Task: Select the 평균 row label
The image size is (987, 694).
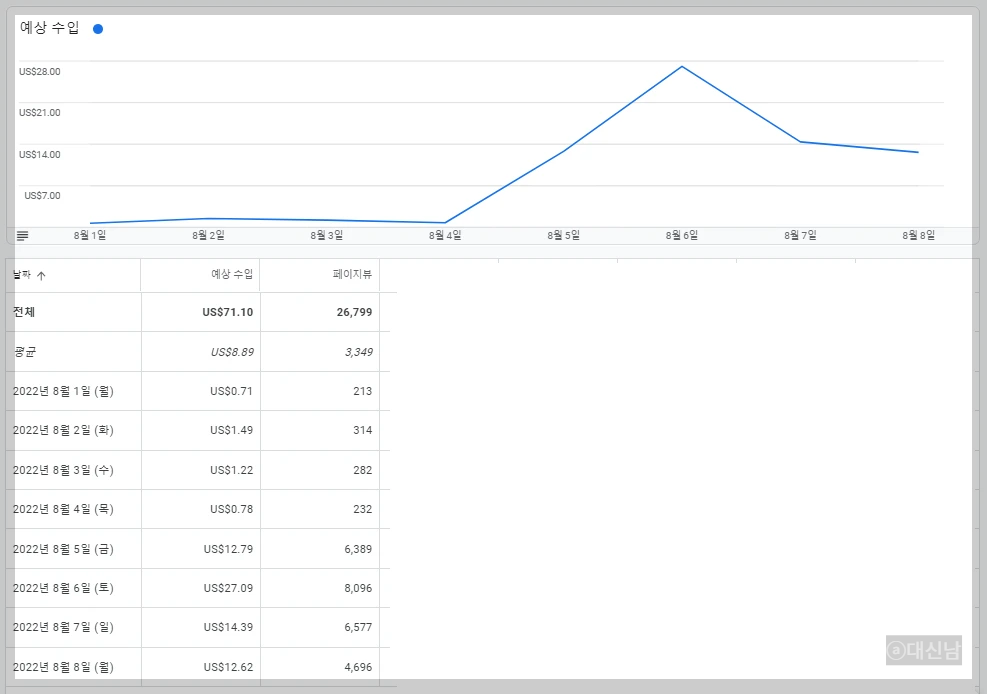Action: (24, 352)
